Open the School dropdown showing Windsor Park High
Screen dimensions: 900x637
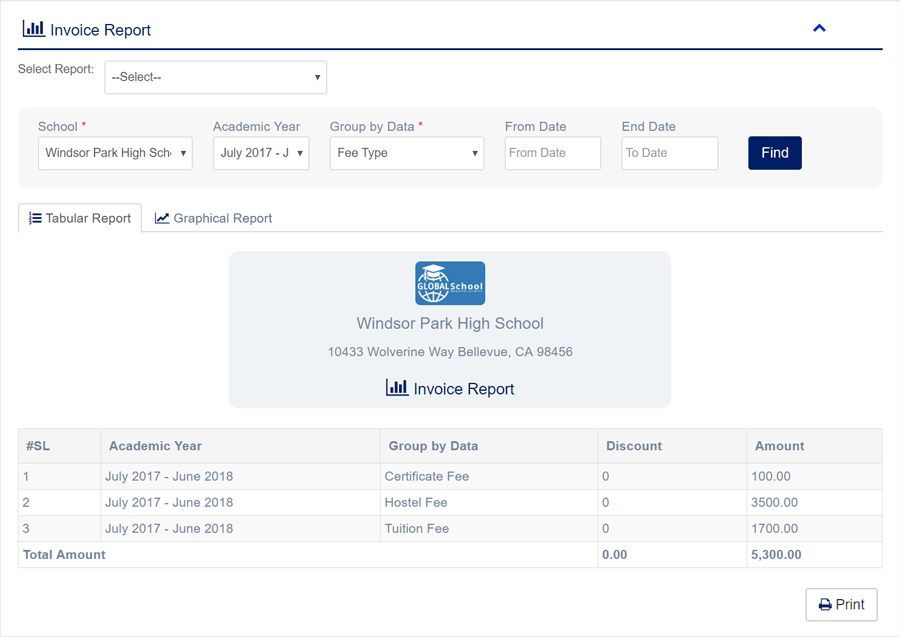pyautogui.click(x=115, y=153)
